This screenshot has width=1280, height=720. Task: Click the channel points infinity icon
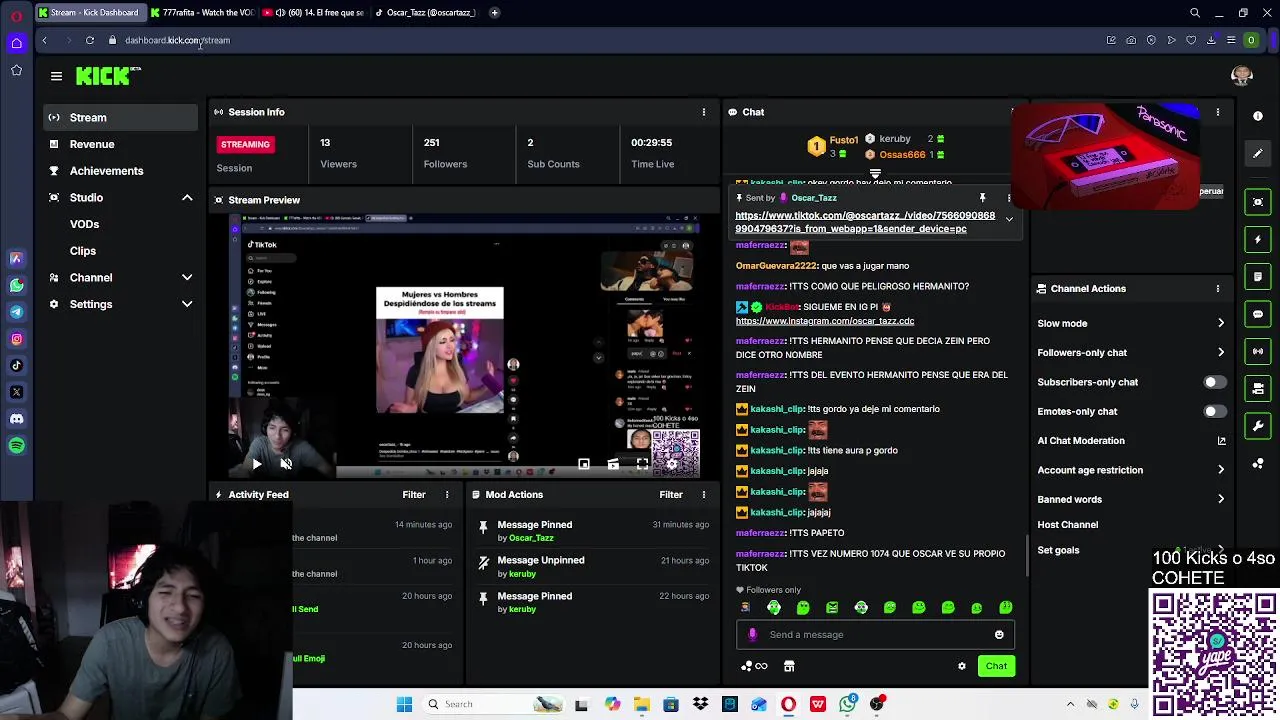(x=755, y=666)
